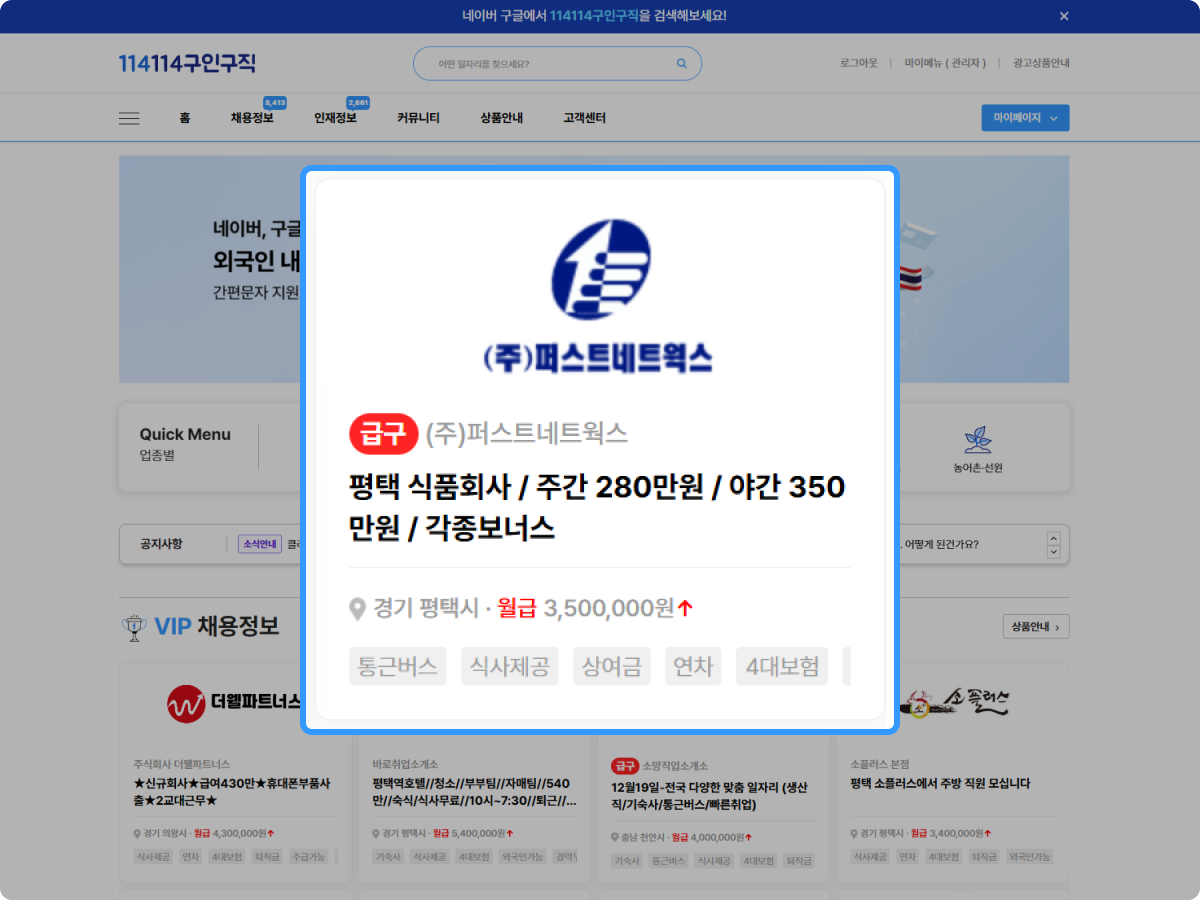Click the 농어촌-선원 plant icon

point(977,440)
